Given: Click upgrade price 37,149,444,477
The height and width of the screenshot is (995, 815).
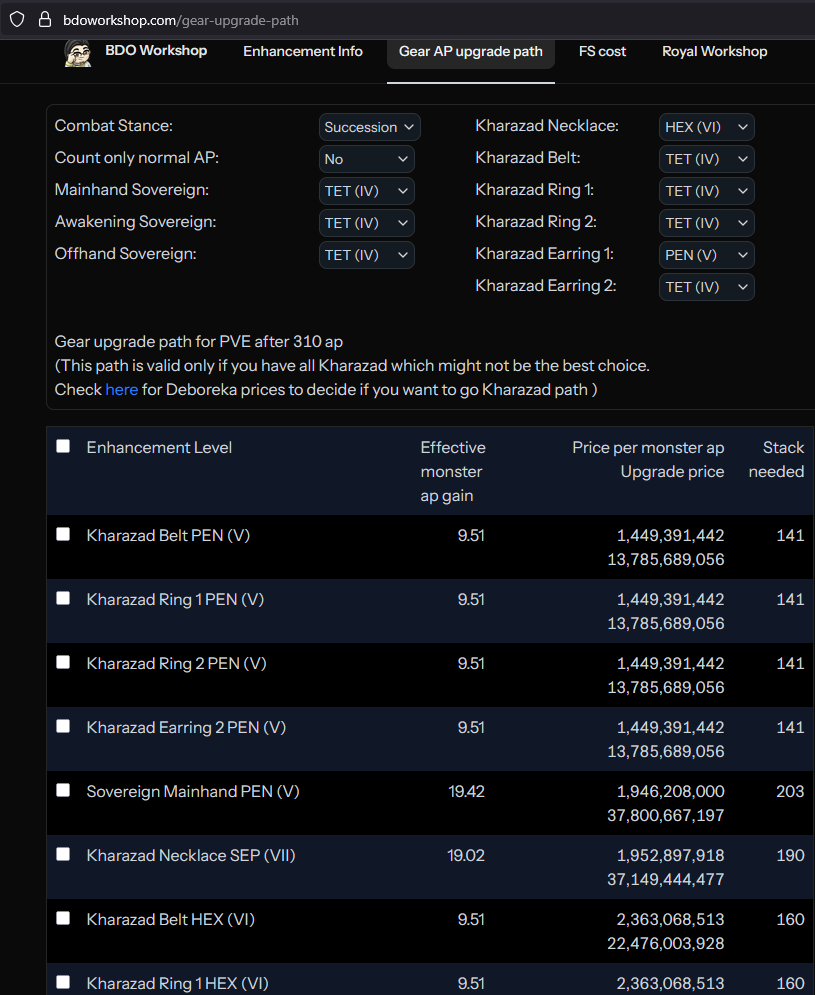Looking at the screenshot, I should (666, 880).
